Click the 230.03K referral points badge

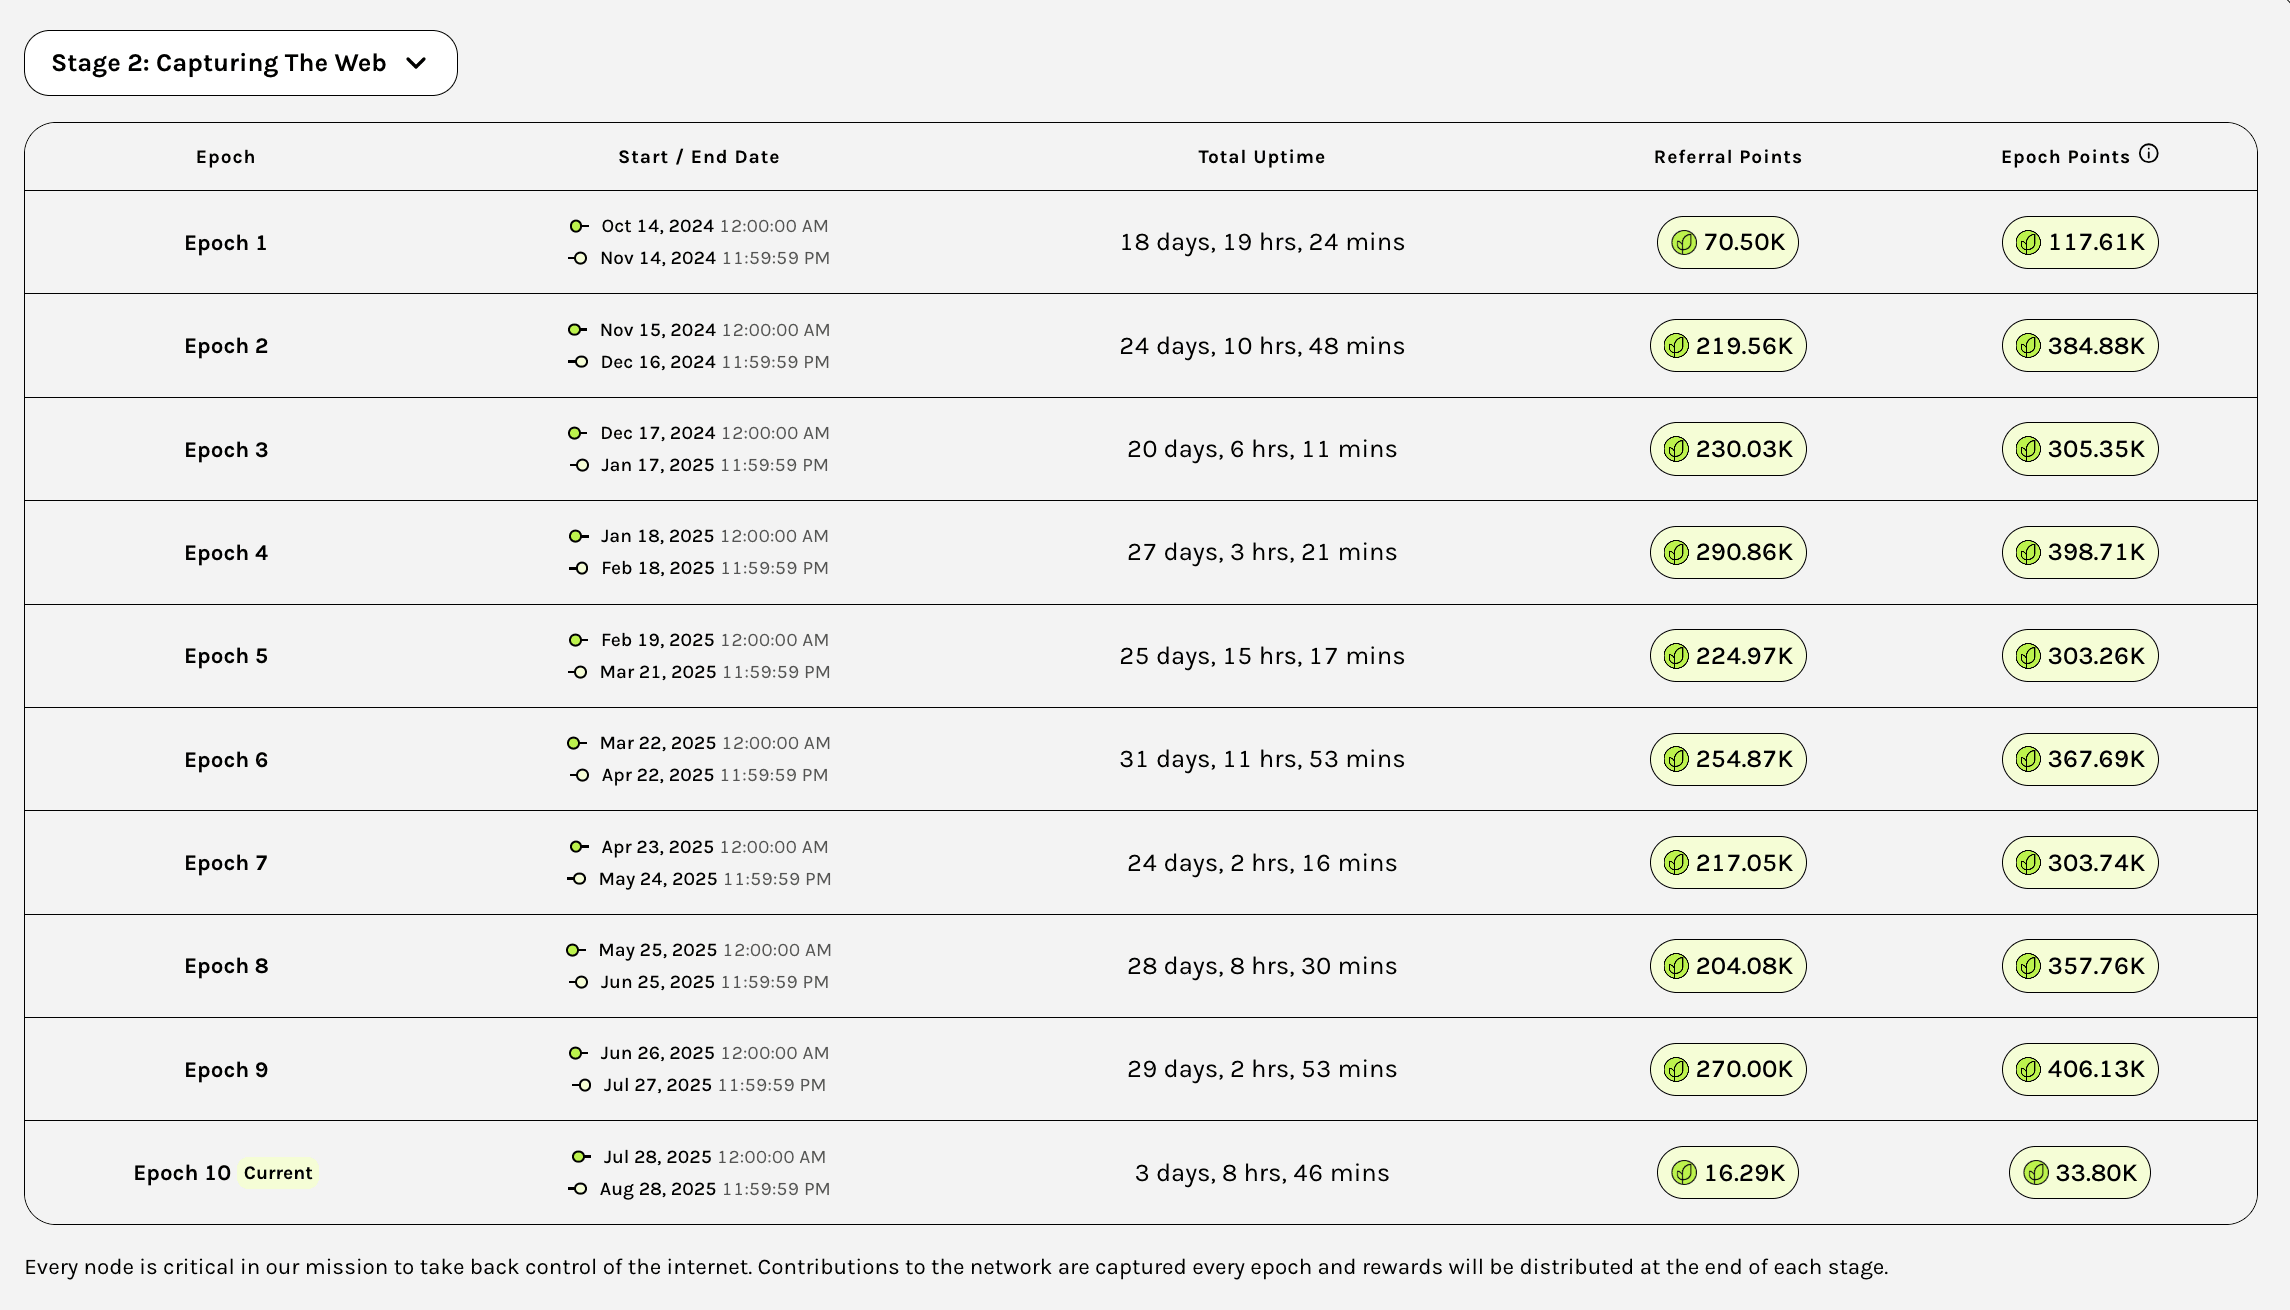(1728, 449)
